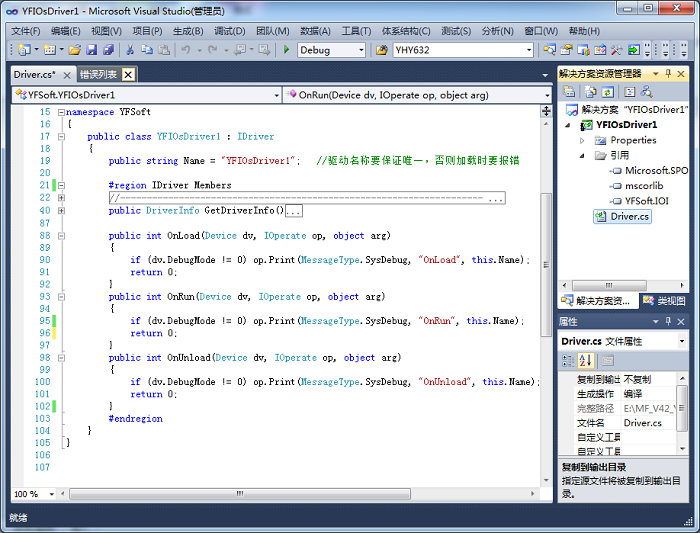Click Solution Explorer Properties icon
Image resolution: width=700 pixels, height=533 pixels.
point(569,92)
